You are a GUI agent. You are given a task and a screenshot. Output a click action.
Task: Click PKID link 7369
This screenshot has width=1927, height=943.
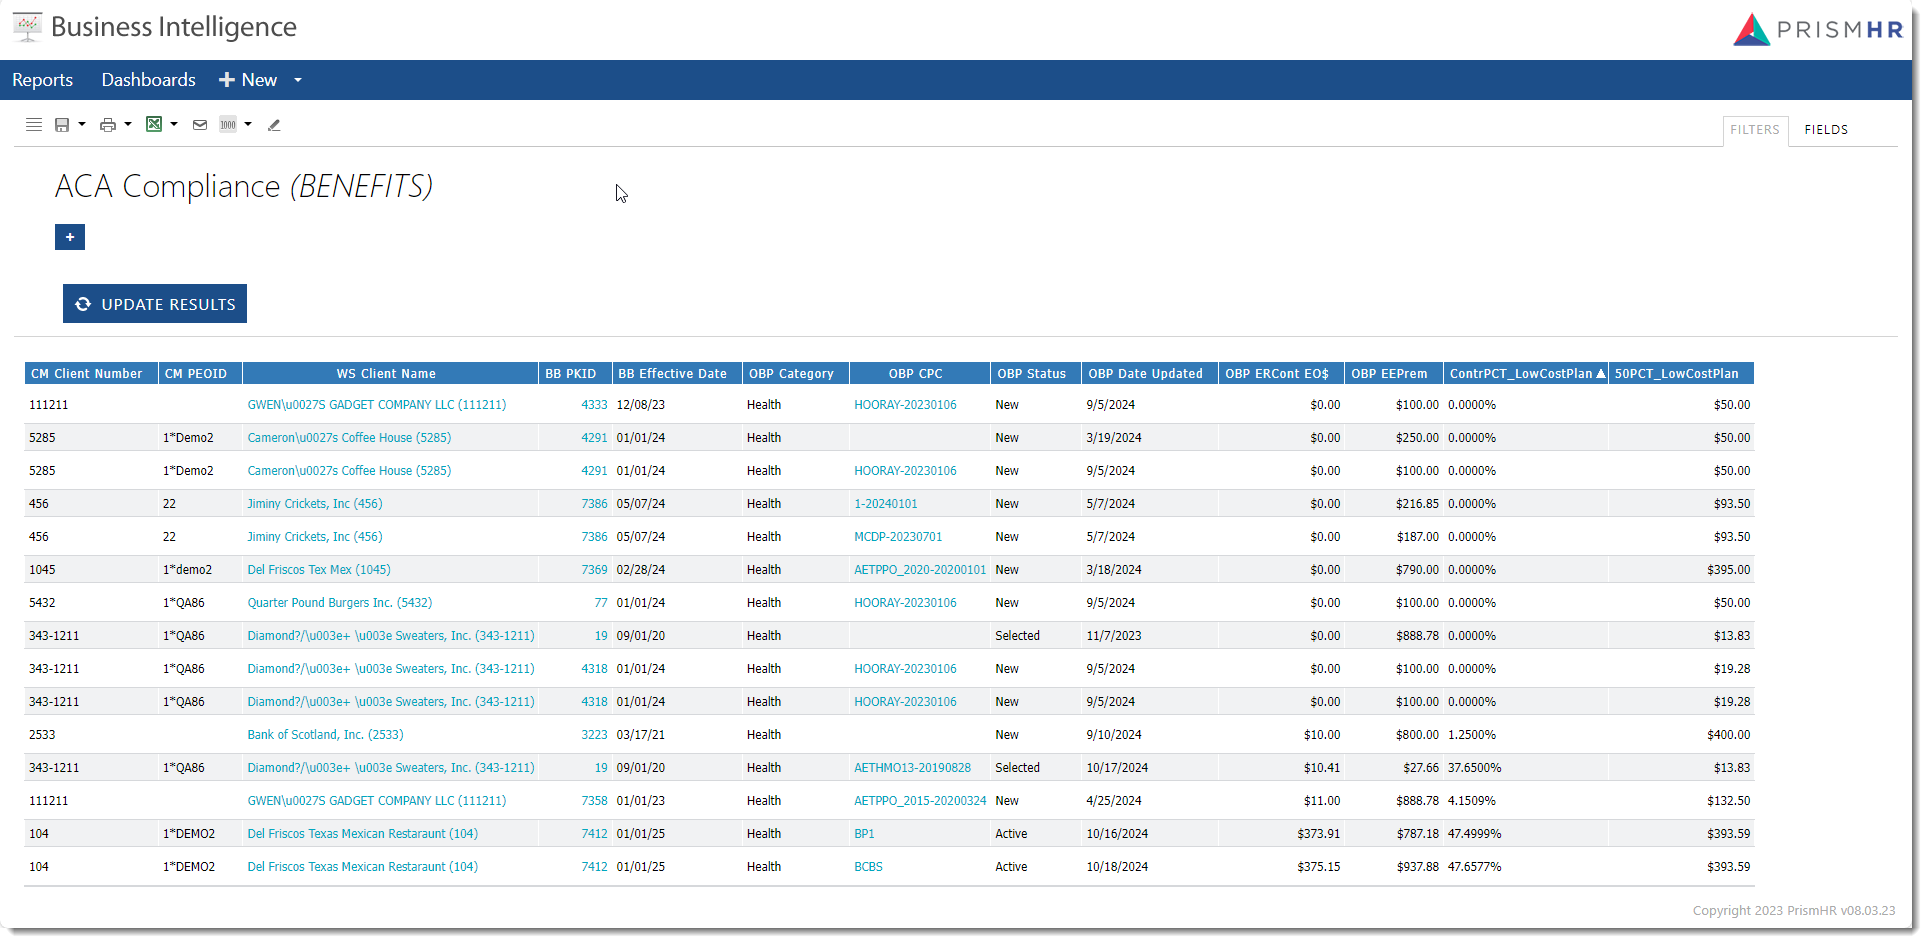(594, 570)
